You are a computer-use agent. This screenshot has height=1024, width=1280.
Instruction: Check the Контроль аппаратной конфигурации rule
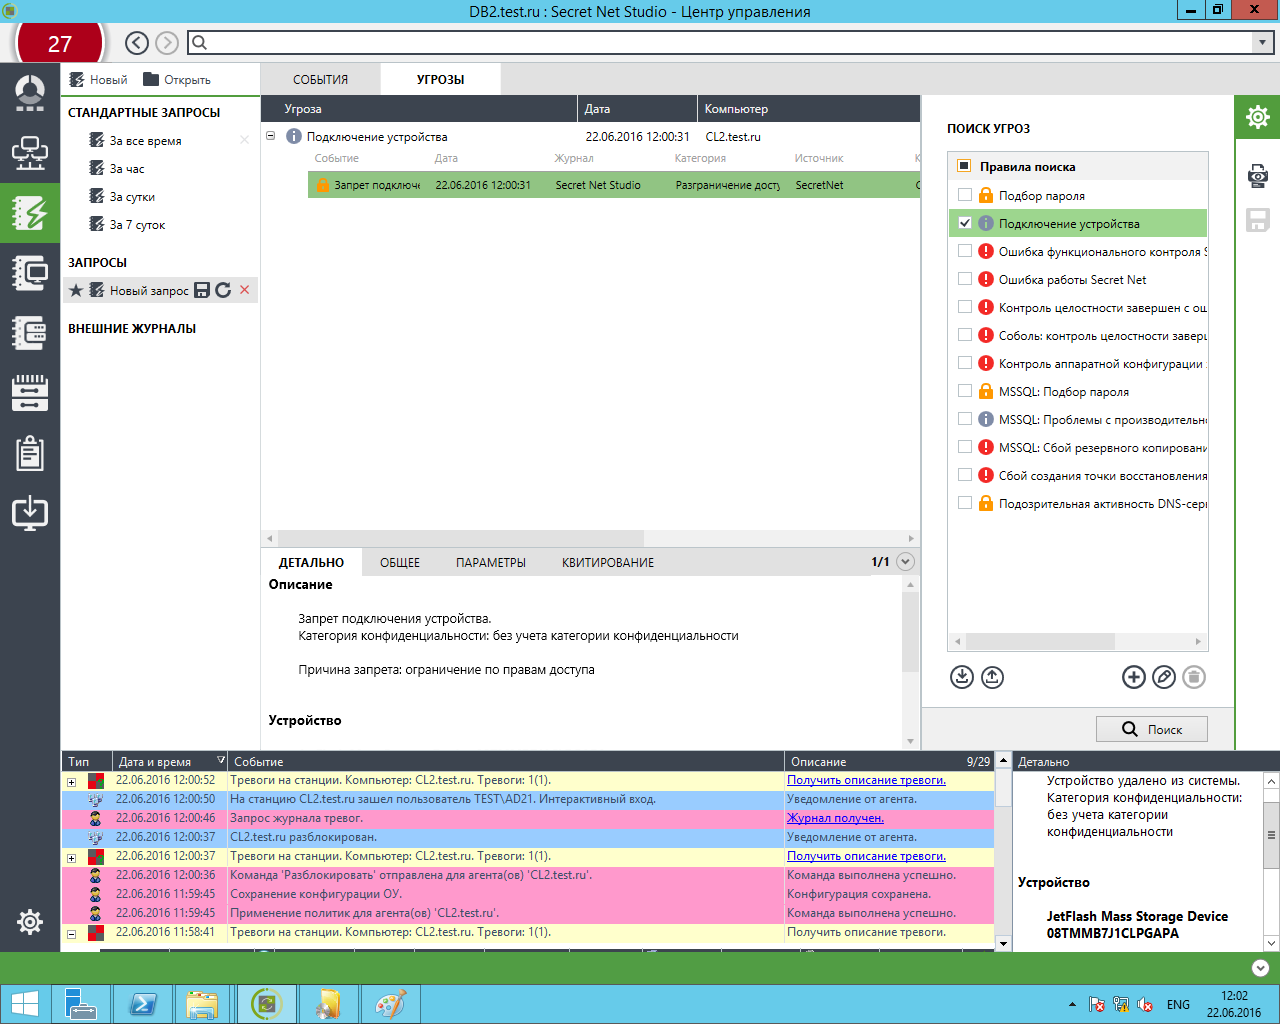(965, 363)
